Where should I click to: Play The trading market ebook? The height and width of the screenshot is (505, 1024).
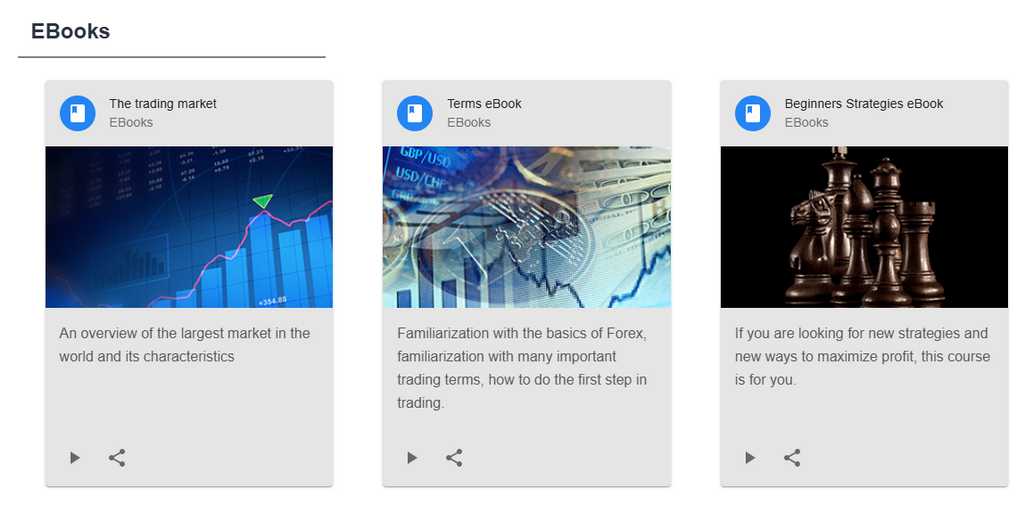point(75,458)
